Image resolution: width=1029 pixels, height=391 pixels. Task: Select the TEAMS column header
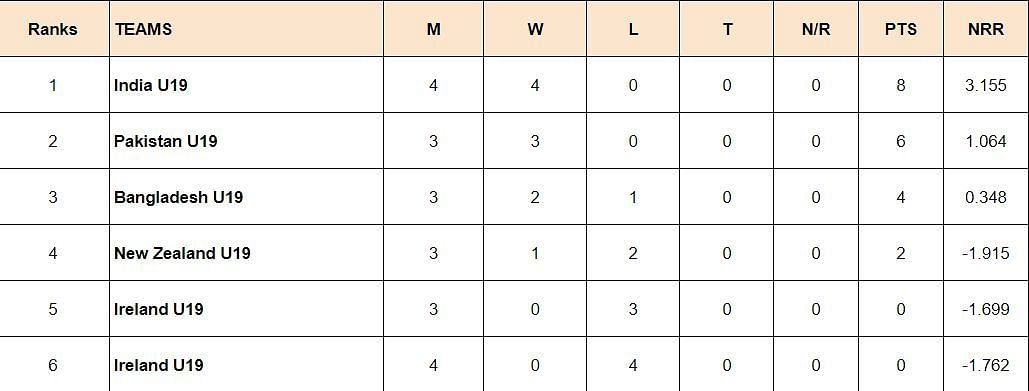point(143,30)
